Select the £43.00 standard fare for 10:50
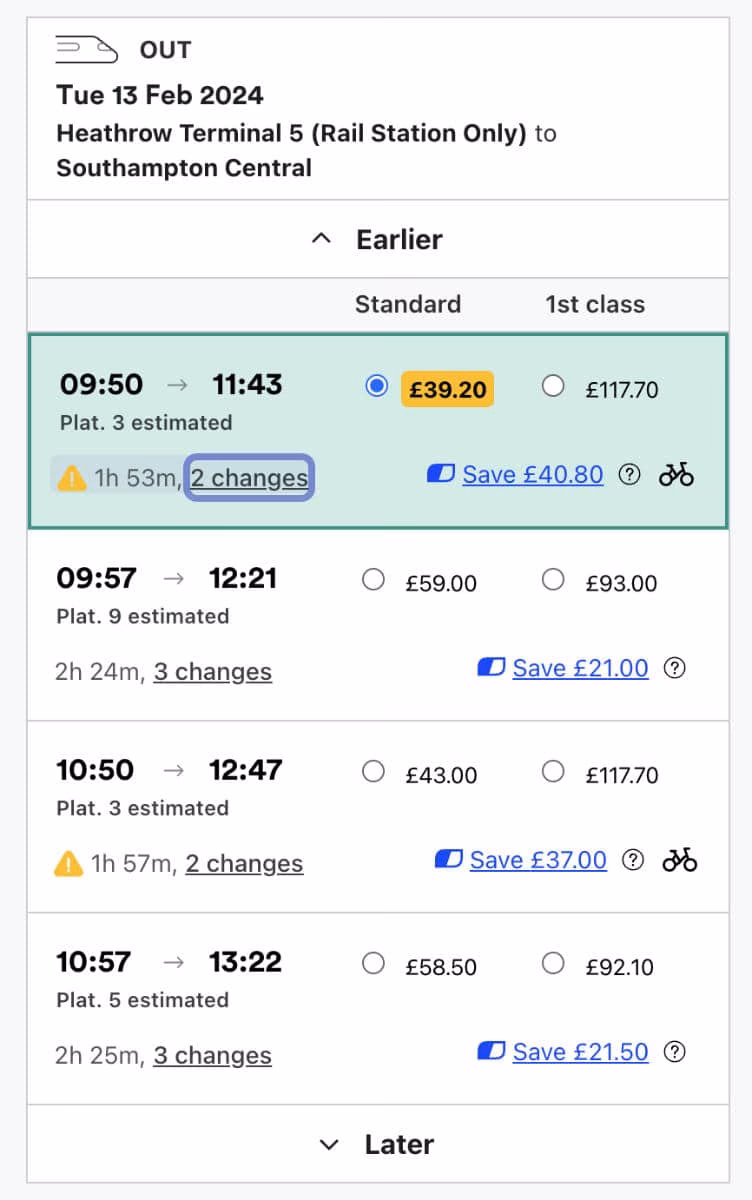The height and width of the screenshot is (1200, 752). coord(373,771)
